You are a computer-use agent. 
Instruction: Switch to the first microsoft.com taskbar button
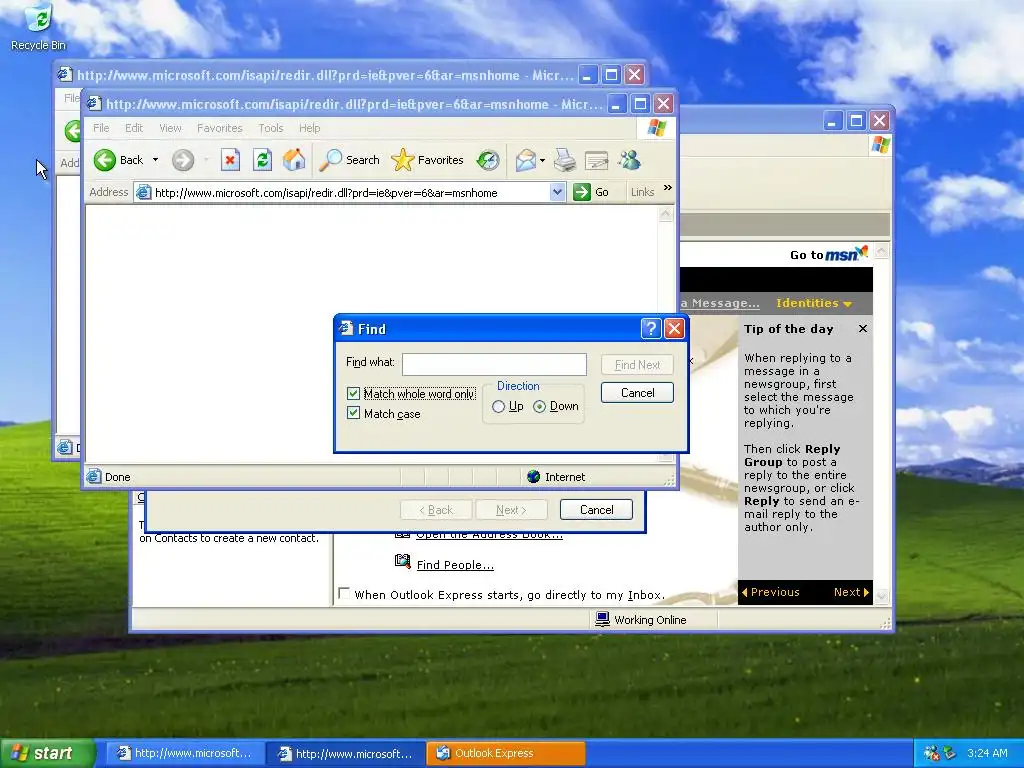point(185,753)
